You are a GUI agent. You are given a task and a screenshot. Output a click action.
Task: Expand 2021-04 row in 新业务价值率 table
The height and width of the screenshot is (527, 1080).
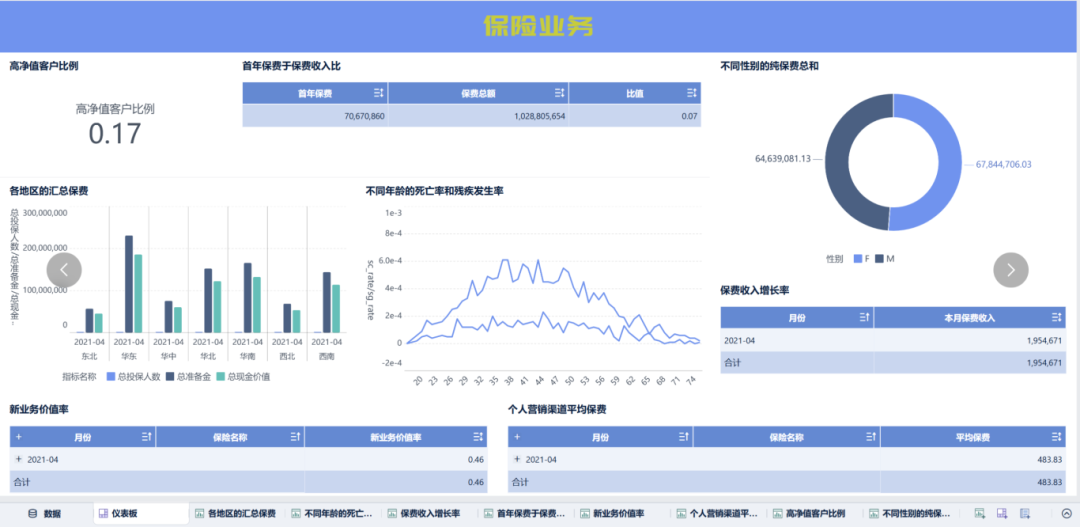pos(18,459)
